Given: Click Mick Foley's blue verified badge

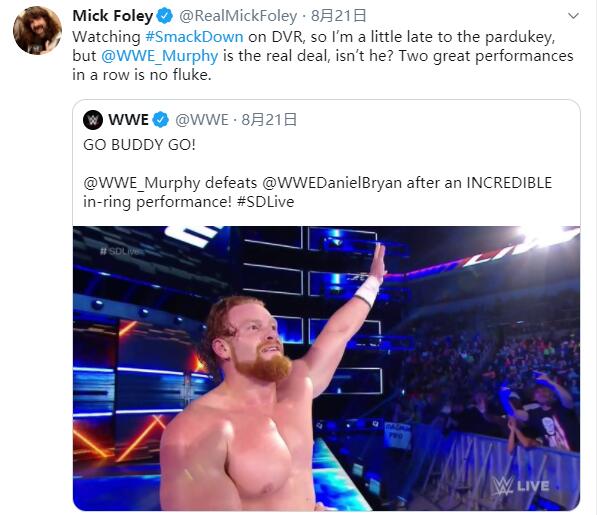Looking at the screenshot, I should [x=165, y=16].
